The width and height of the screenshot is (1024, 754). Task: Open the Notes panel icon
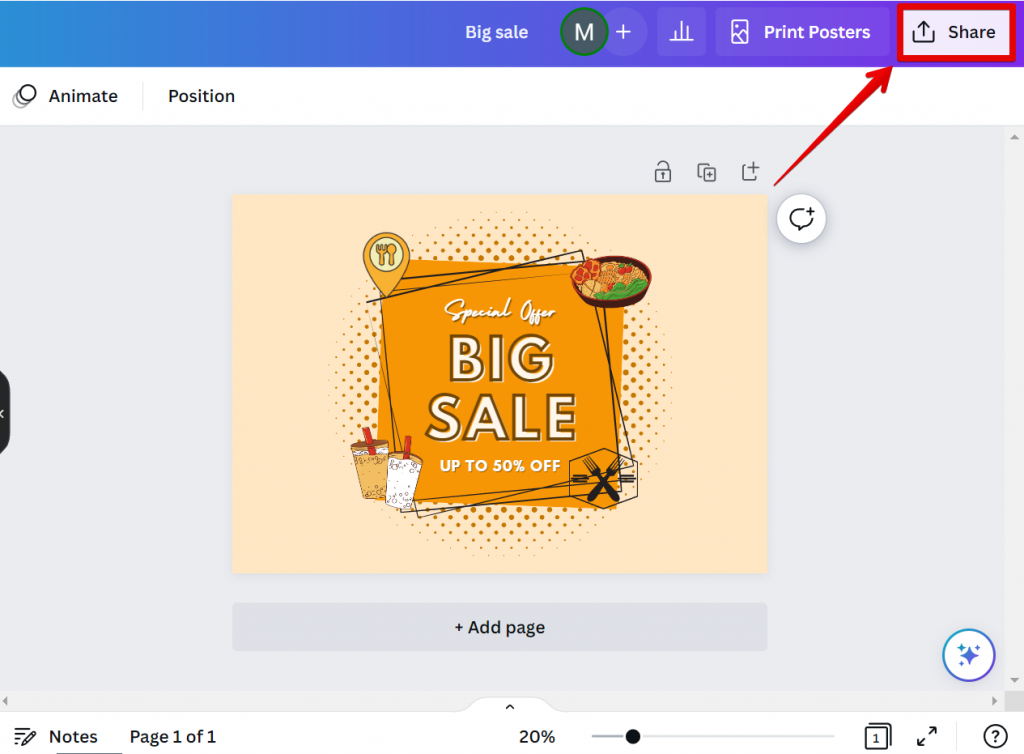[25, 736]
